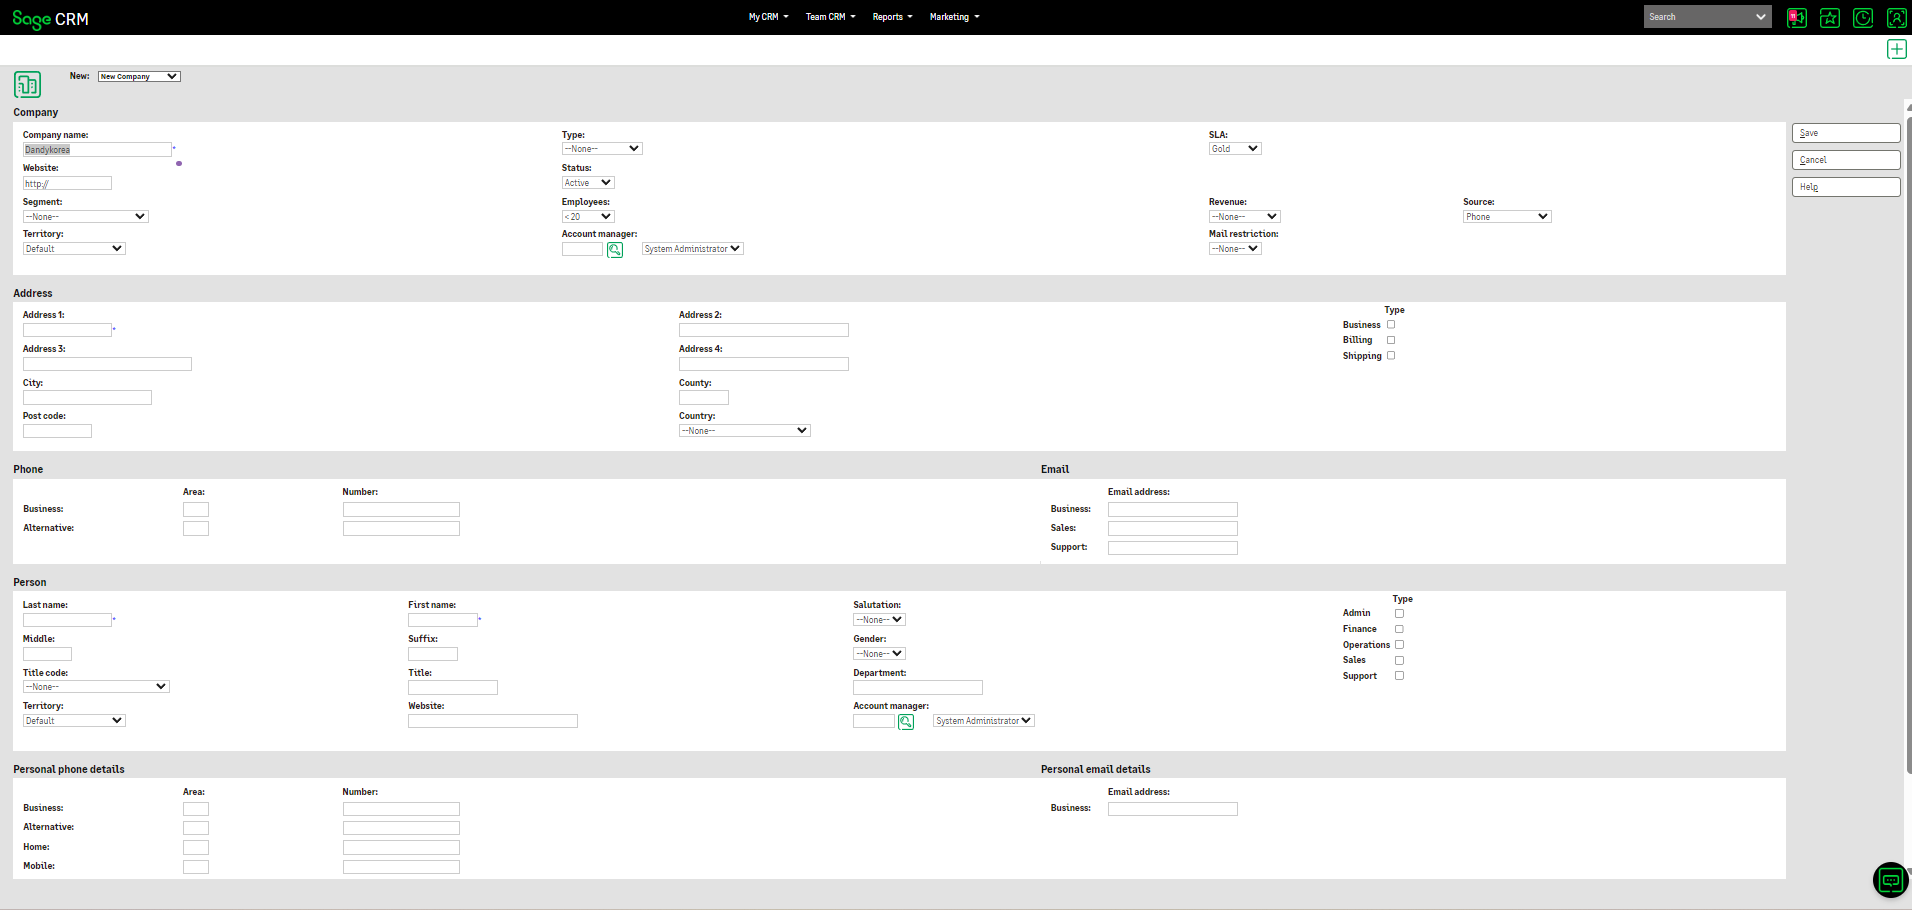Click the Company name field
1912x910 pixels.
(x=97, y=149)
